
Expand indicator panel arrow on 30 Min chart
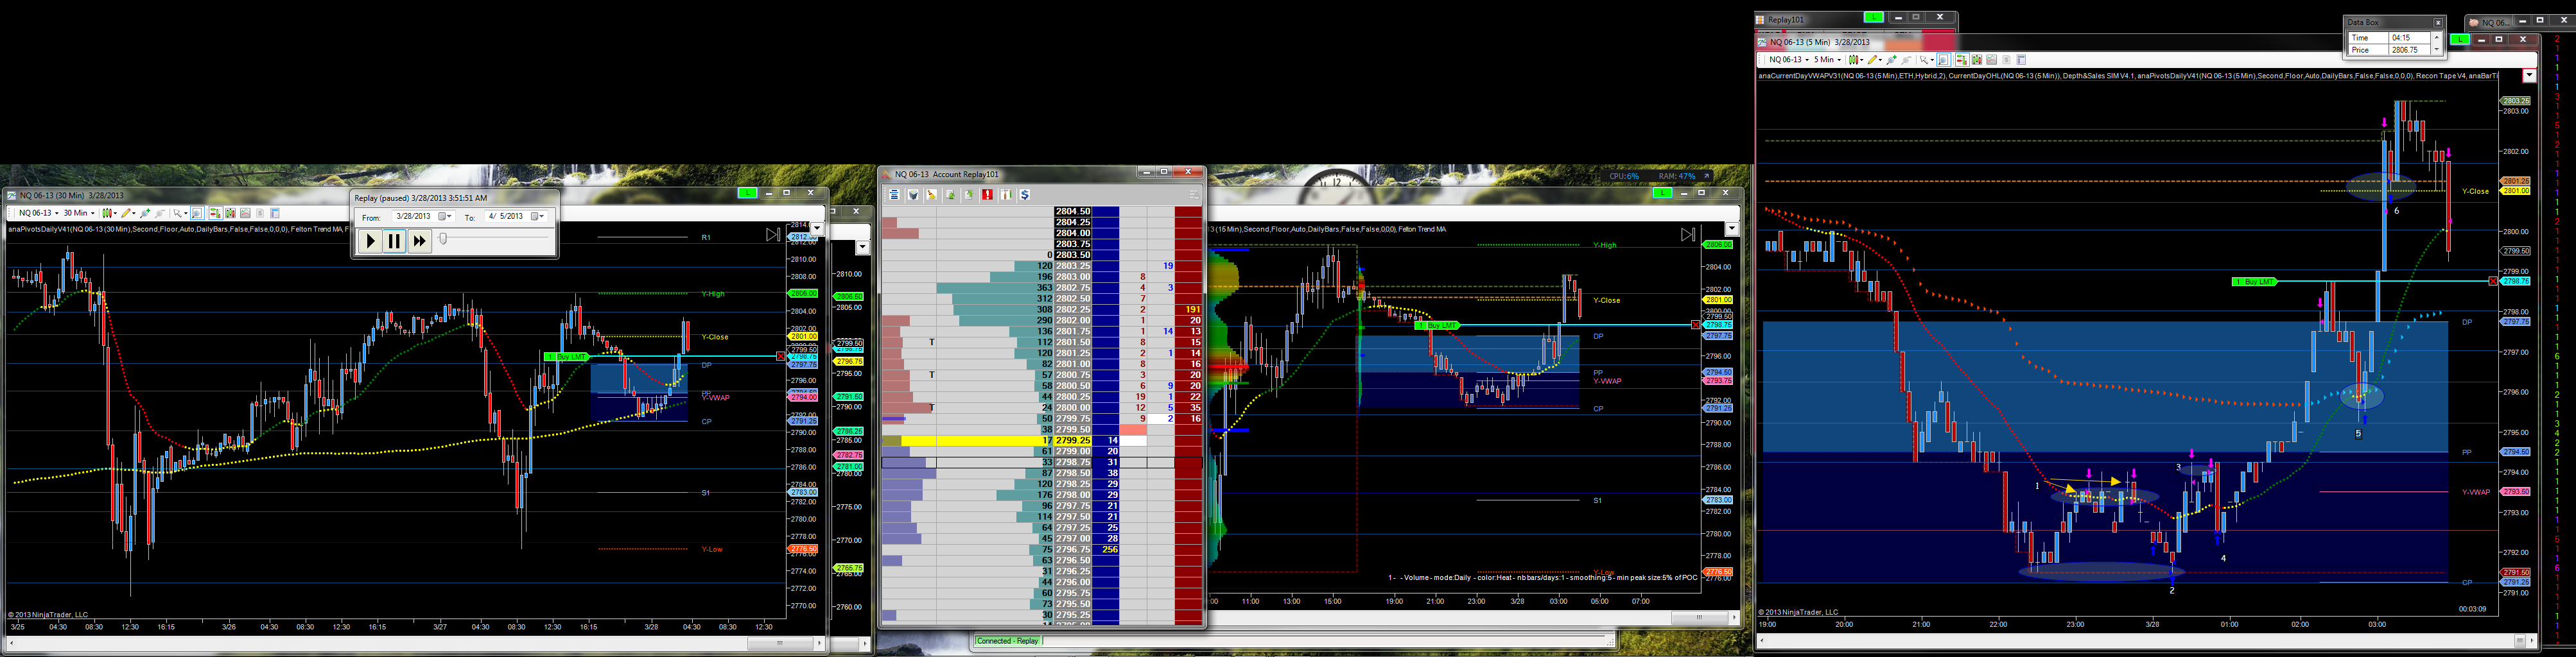(816, 229)
